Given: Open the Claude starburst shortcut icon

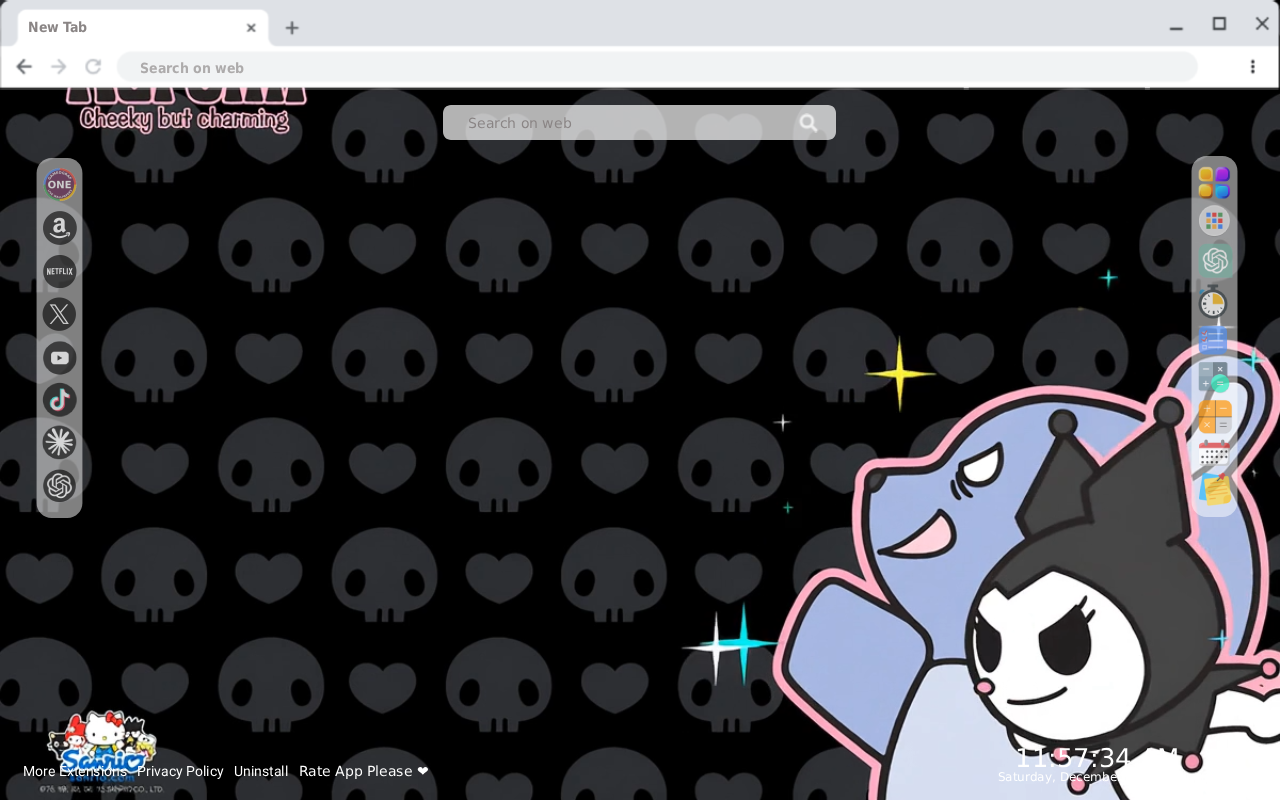Looking at the screenshot, I should pos(59,442).
